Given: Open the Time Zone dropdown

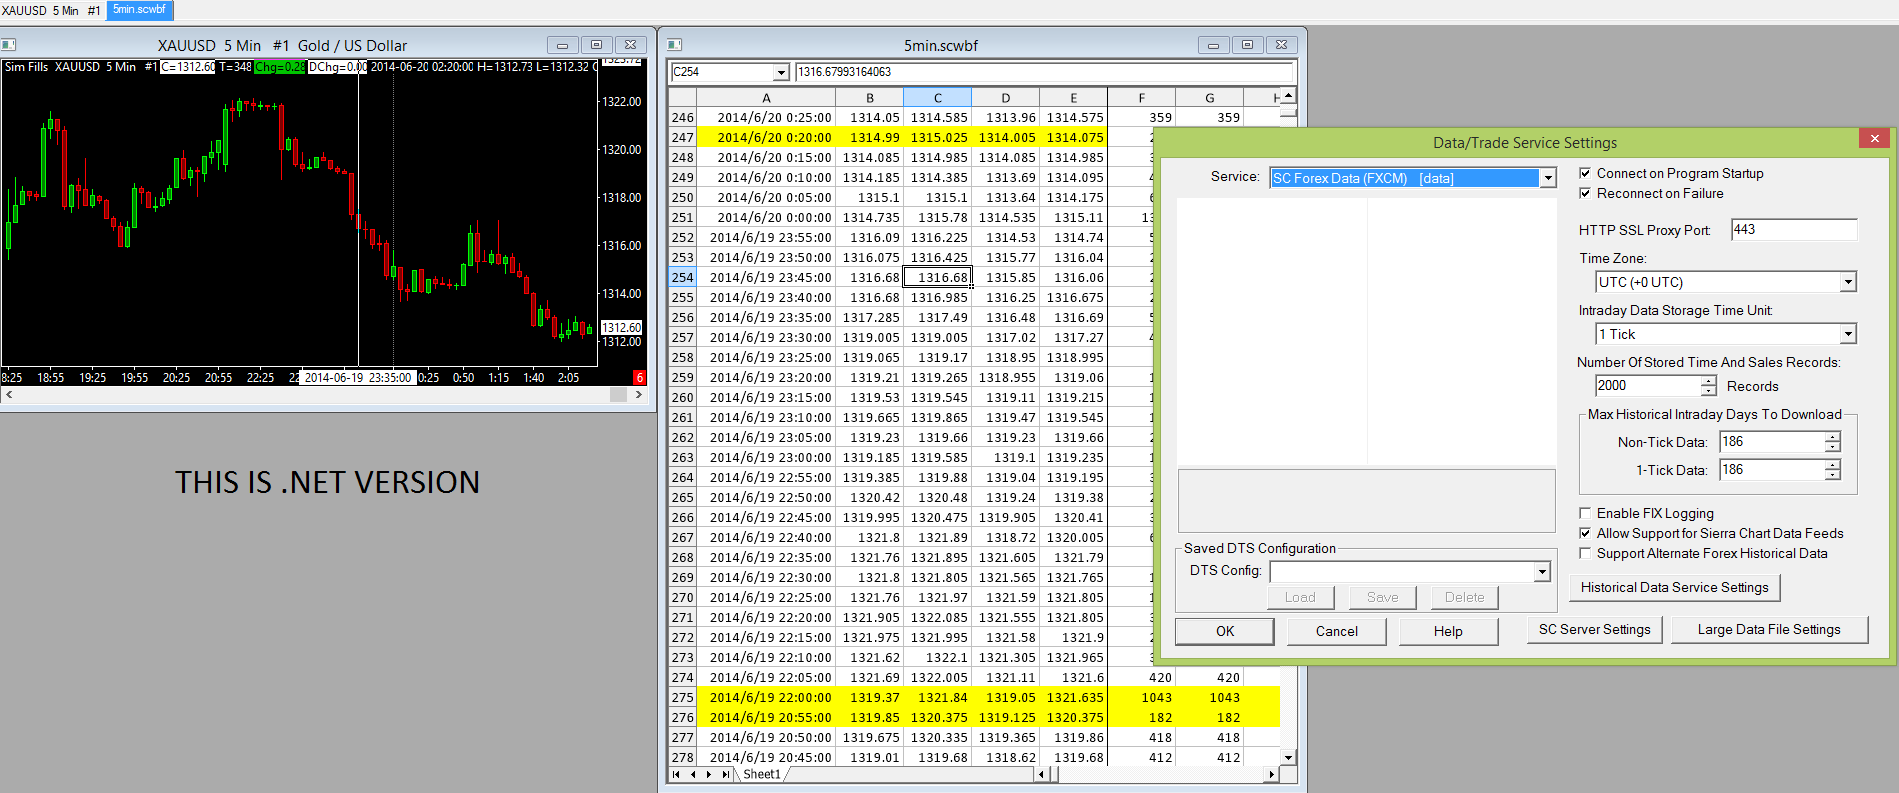Looking at the screenshot, I should click(x=1848, y=283).
